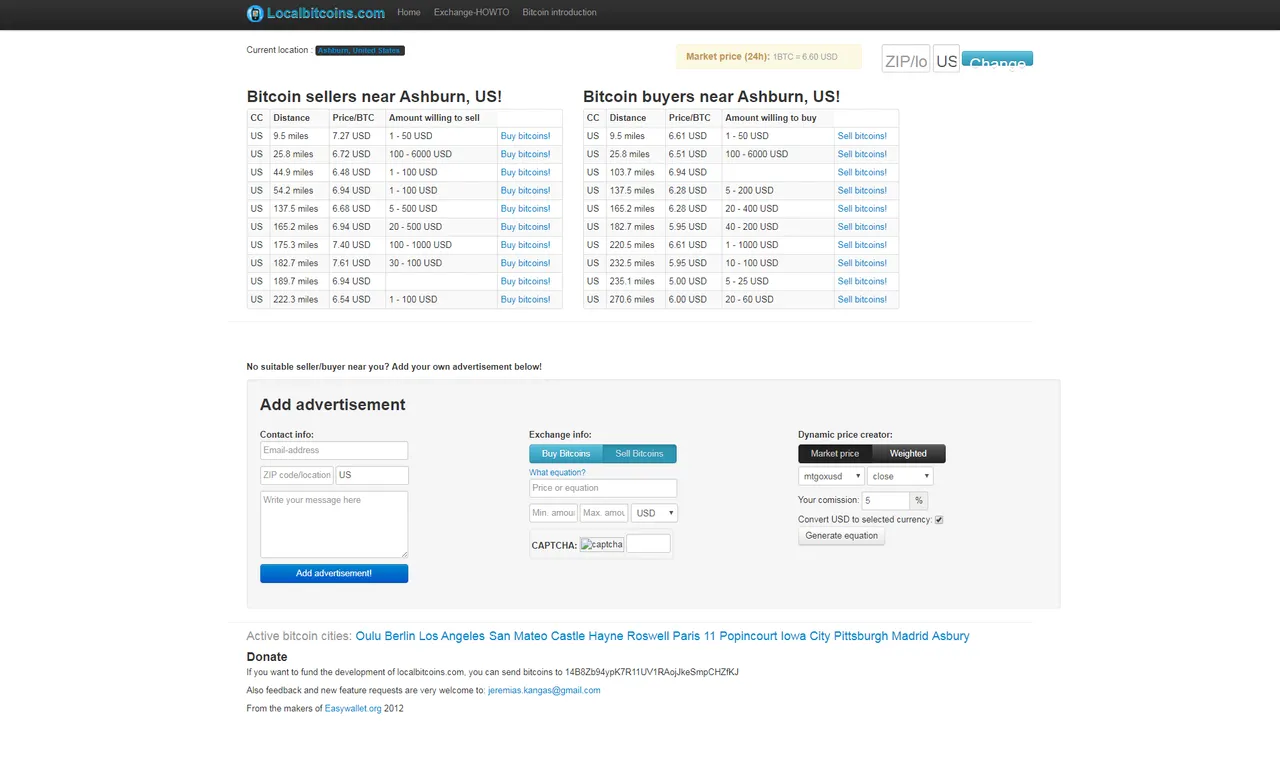Screen dimensions: 1280x761
Task: Click Buy bitcoins! for the 165.2 miles seller
Action: [526, 227]
